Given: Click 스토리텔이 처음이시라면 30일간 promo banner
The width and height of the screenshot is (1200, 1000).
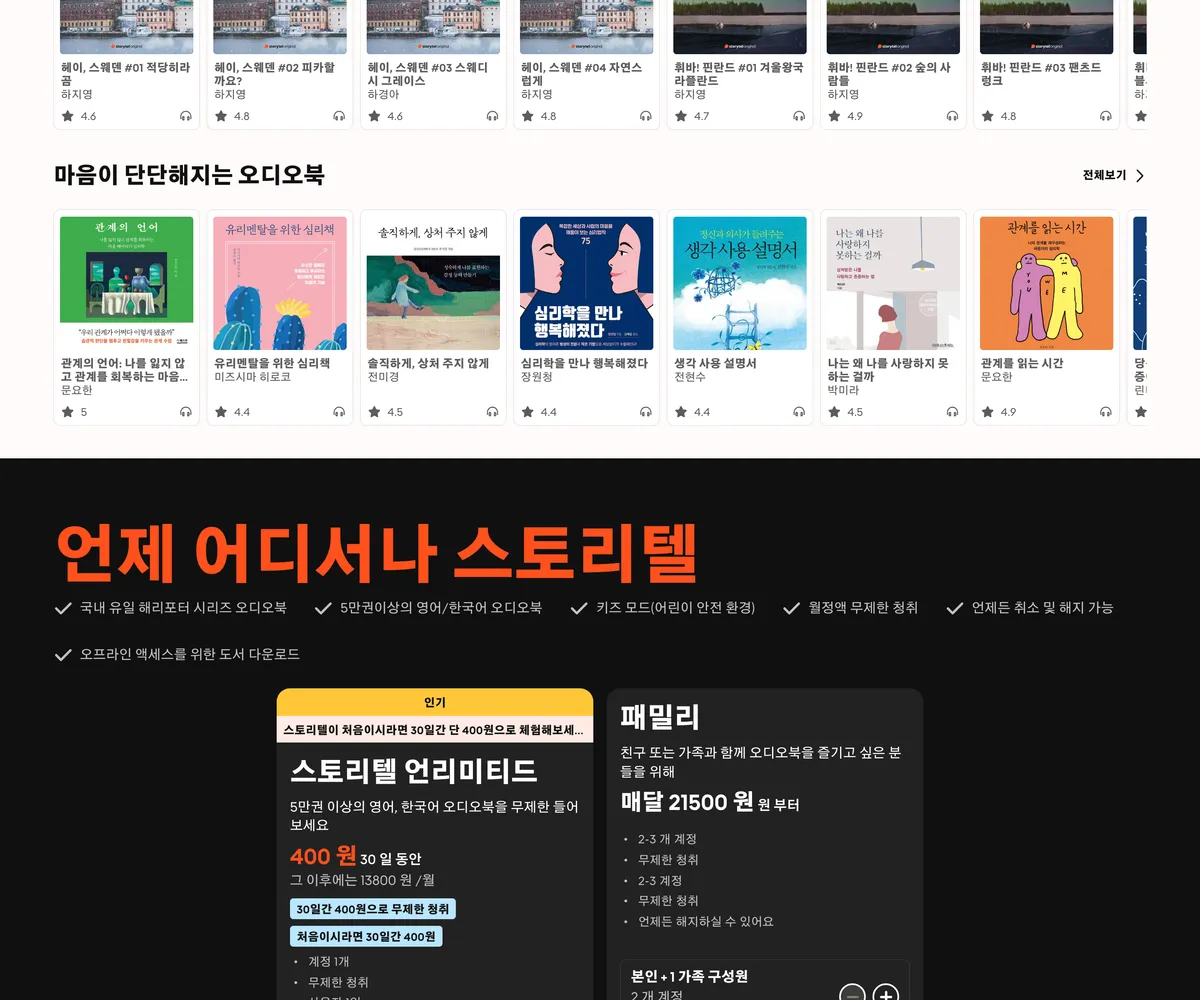Looking at the screenshot, I should (435, 730).
